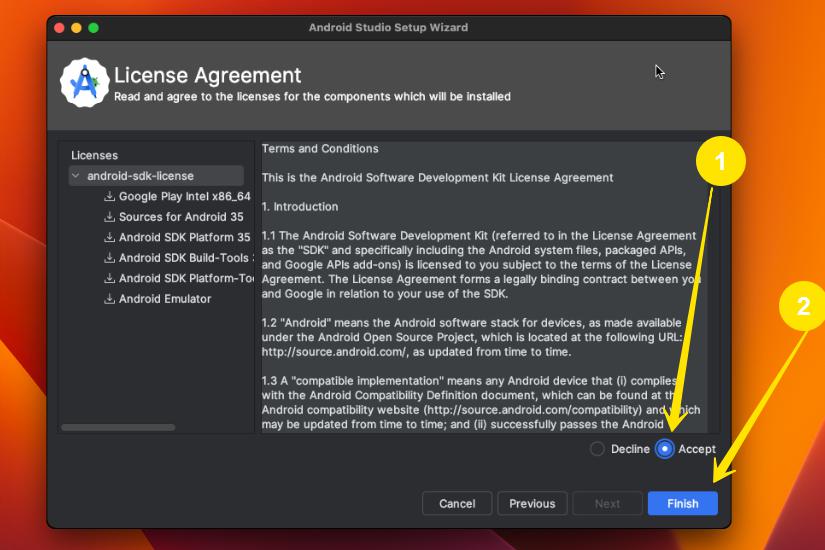Screen dimensions: 825x550
Task: Click the Android Studio logo icon
Action: coord(84,83)
